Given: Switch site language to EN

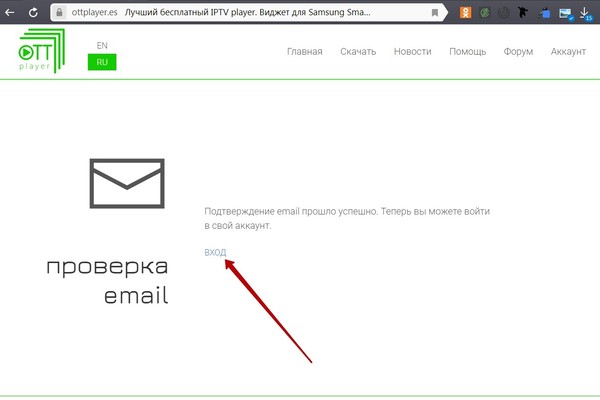Looking at the screenshot, I should coord(102,46).
